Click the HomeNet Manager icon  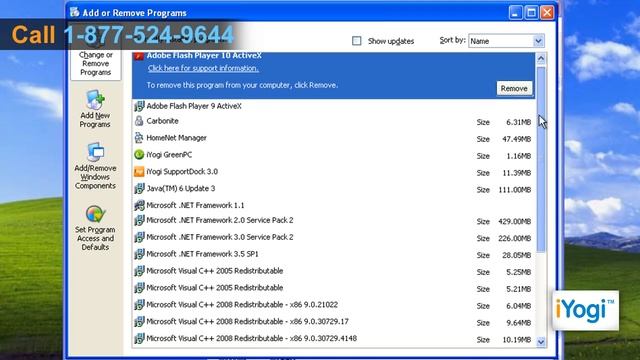(x=139, y=138)
